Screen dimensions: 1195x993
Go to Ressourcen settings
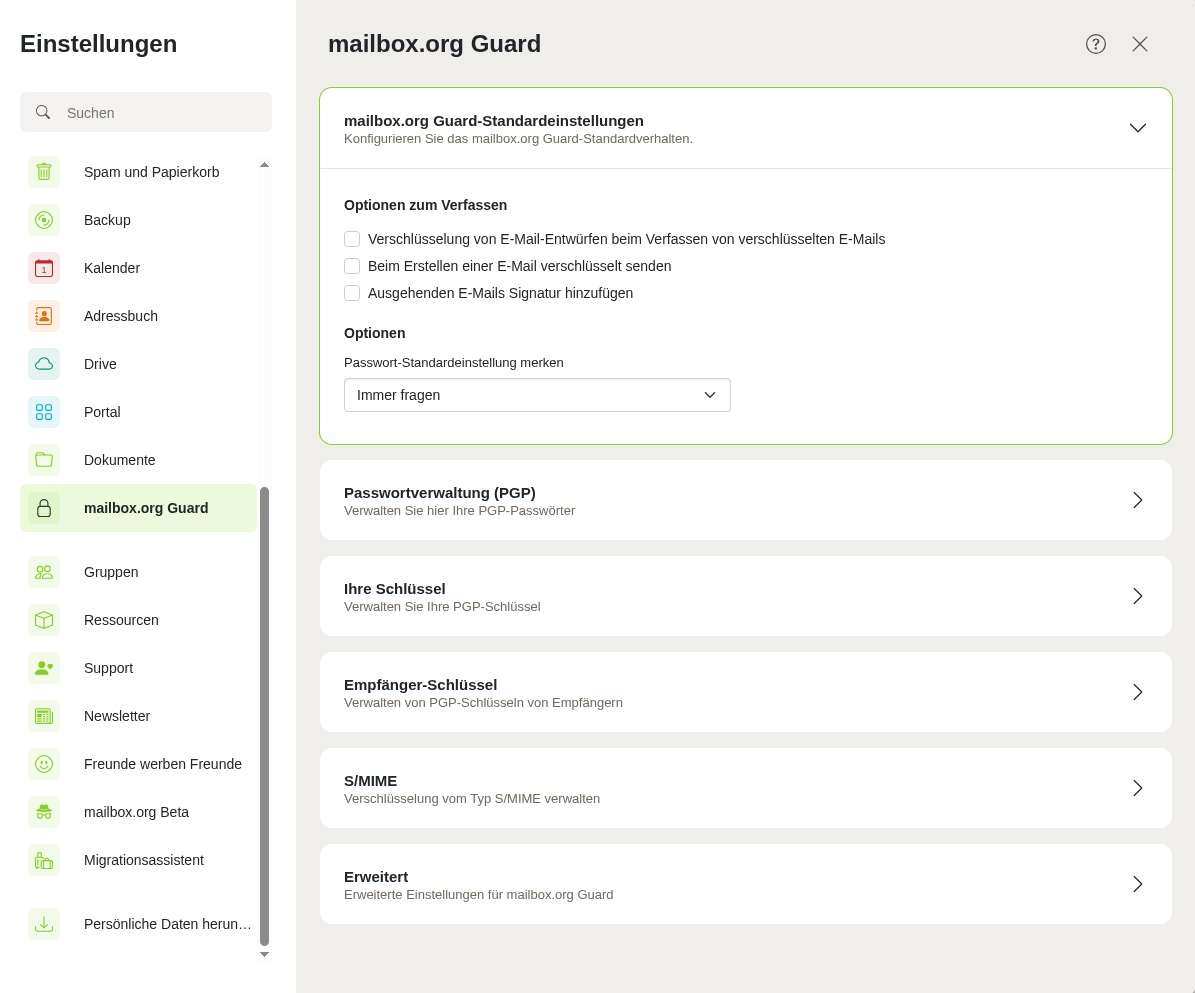(x=139, y=620)
